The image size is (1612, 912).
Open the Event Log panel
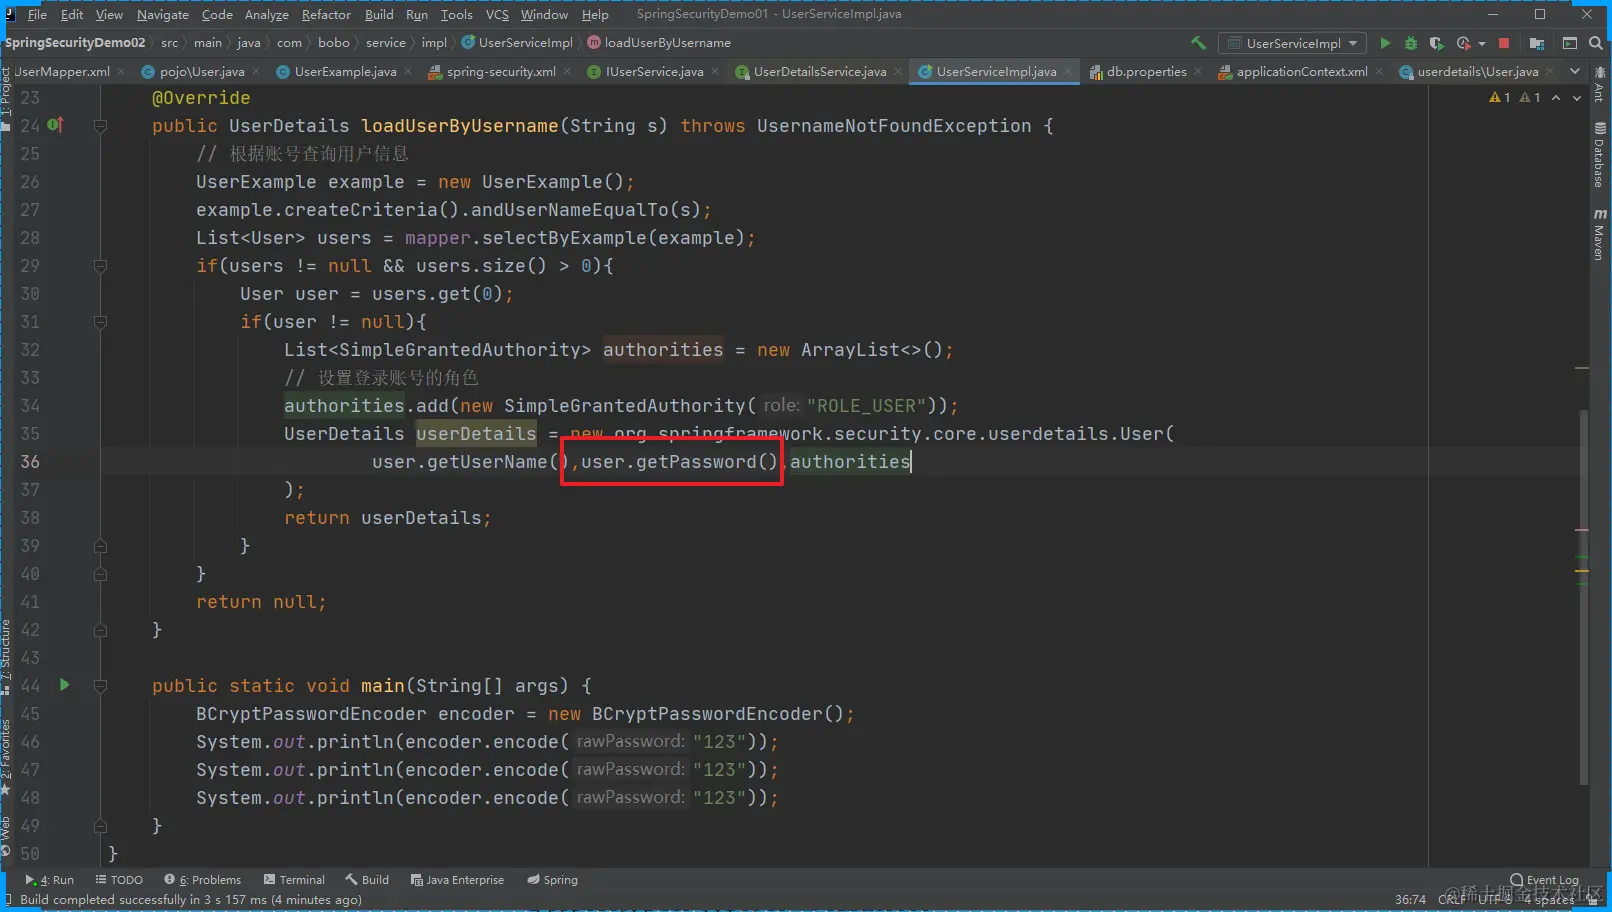click(1545, 880)
